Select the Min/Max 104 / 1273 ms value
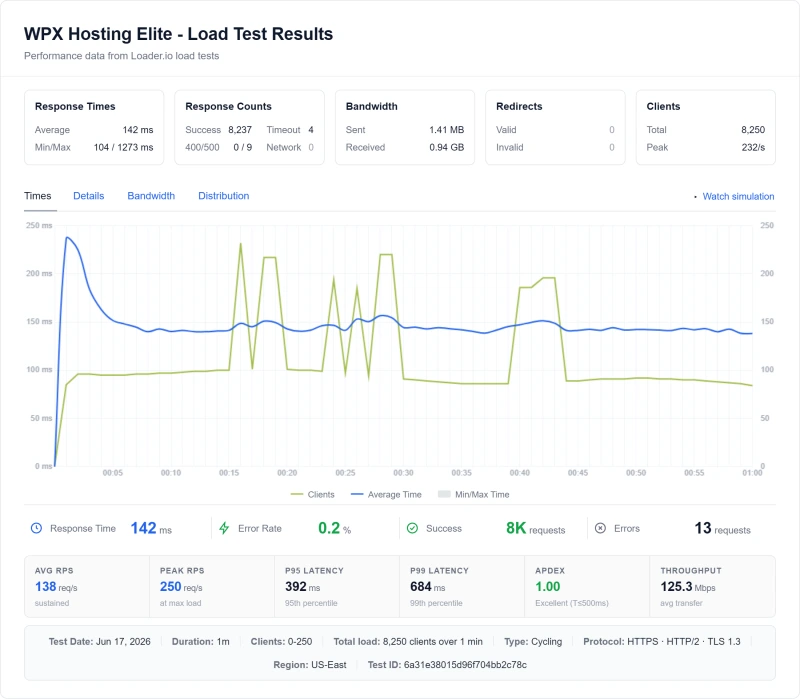800x699 pixels. coord(123,147)
